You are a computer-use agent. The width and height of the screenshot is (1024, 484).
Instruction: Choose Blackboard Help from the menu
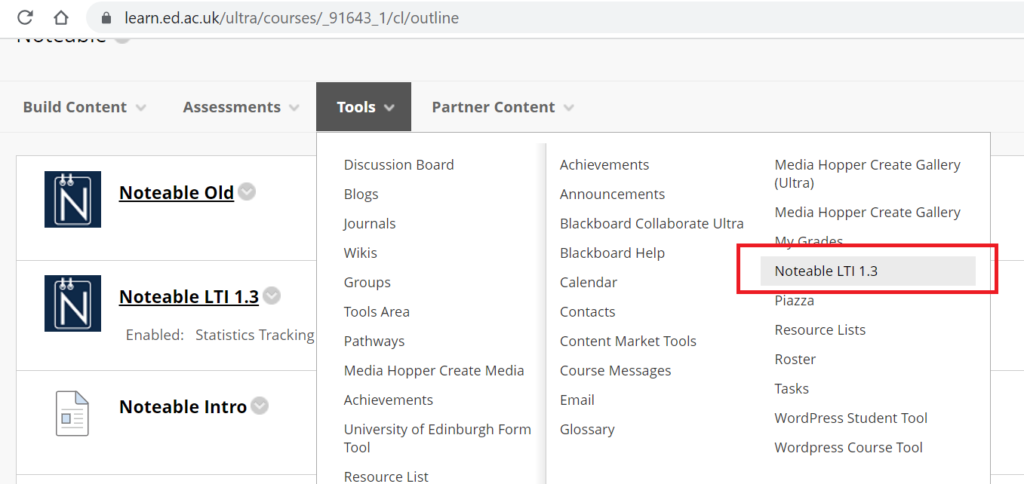(612, 253)
